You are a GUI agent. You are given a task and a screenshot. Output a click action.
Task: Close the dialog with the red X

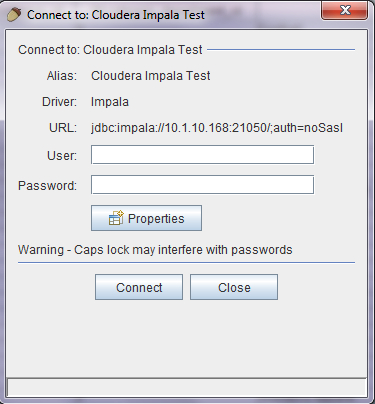(345, 10)
